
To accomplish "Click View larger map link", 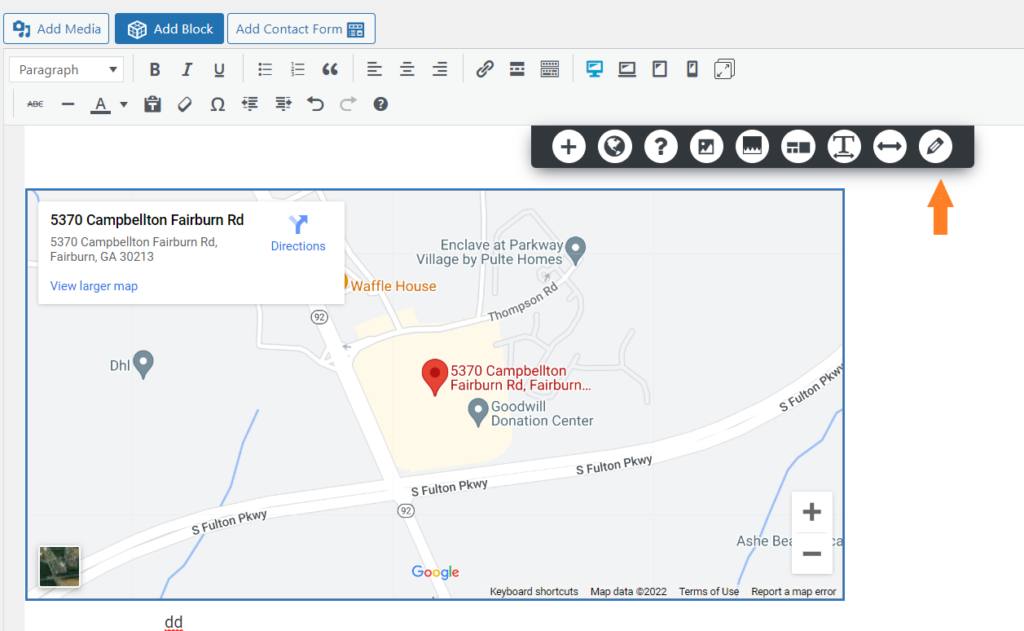I will 94,286.
